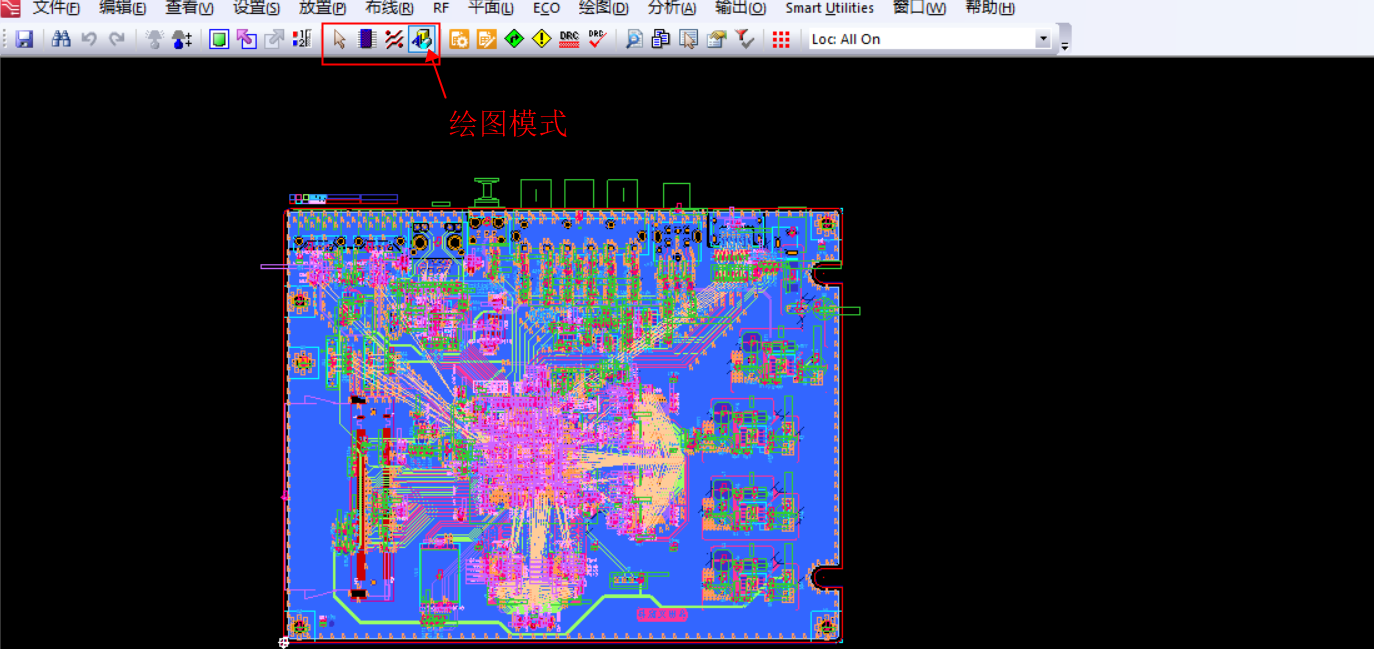Switch to Placement Edit mode
1374x649 pixels.
point(367,39)
